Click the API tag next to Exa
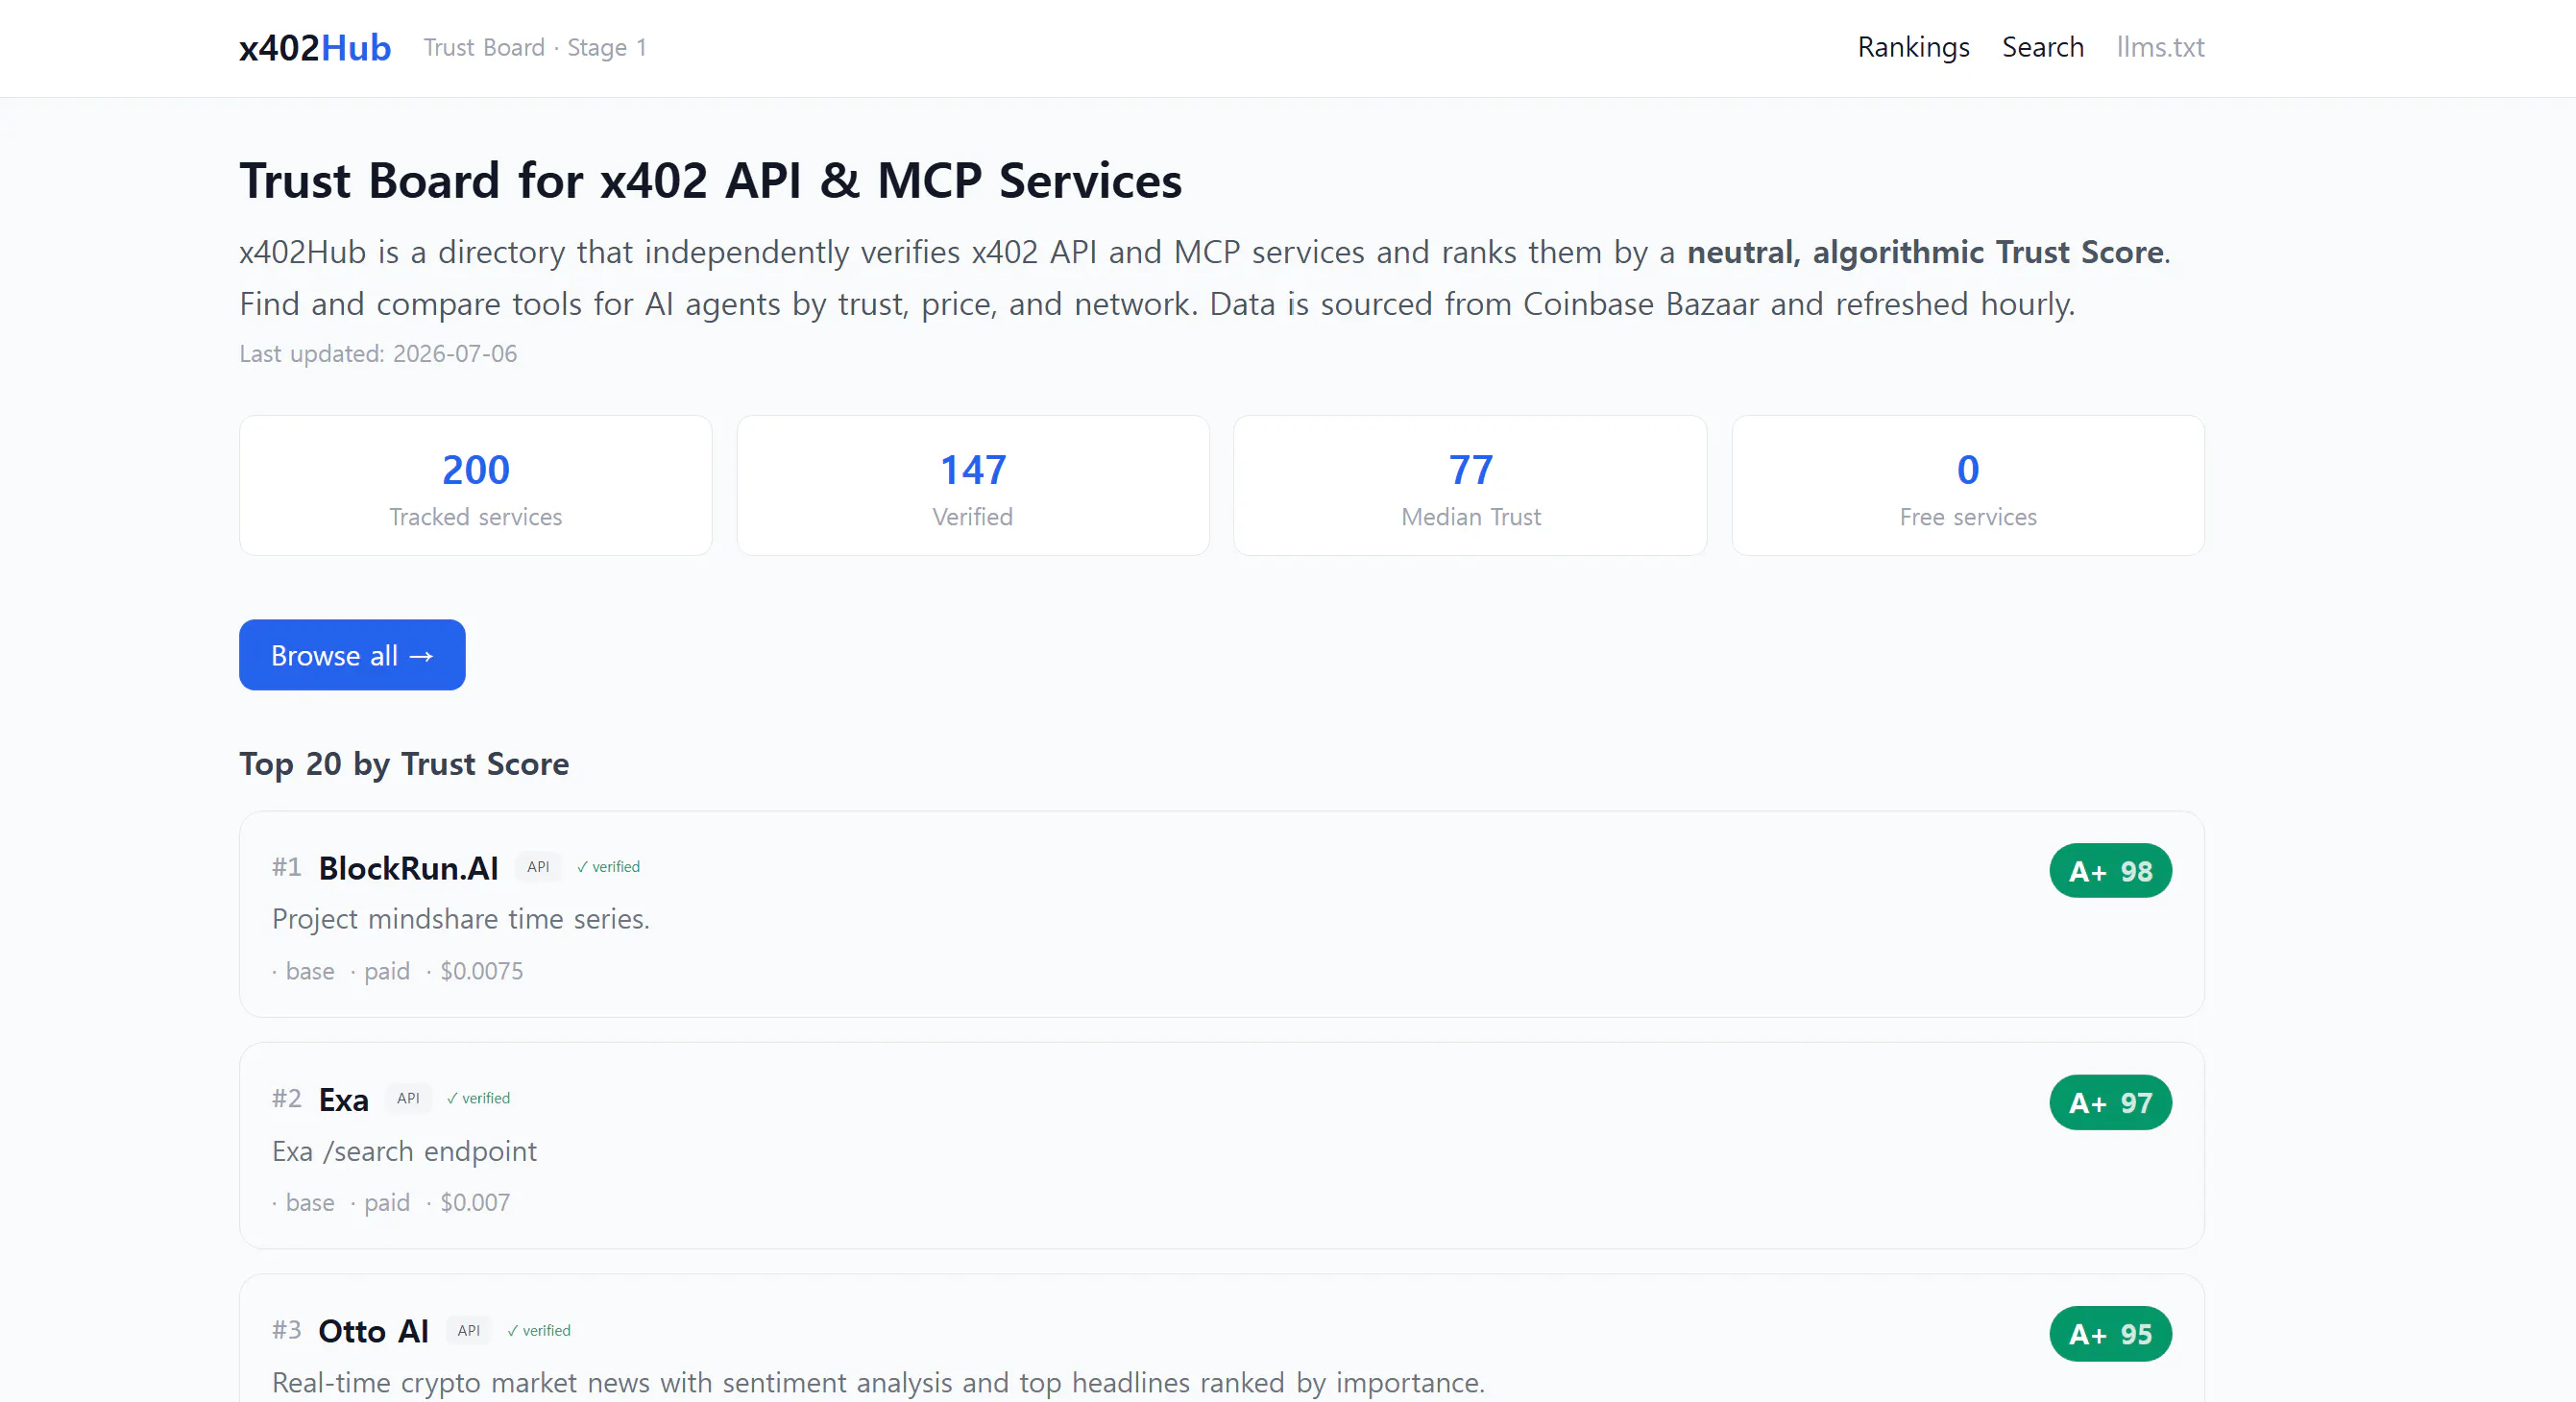Screen dimensions: 2576x1402 (x=408, y=1098)
